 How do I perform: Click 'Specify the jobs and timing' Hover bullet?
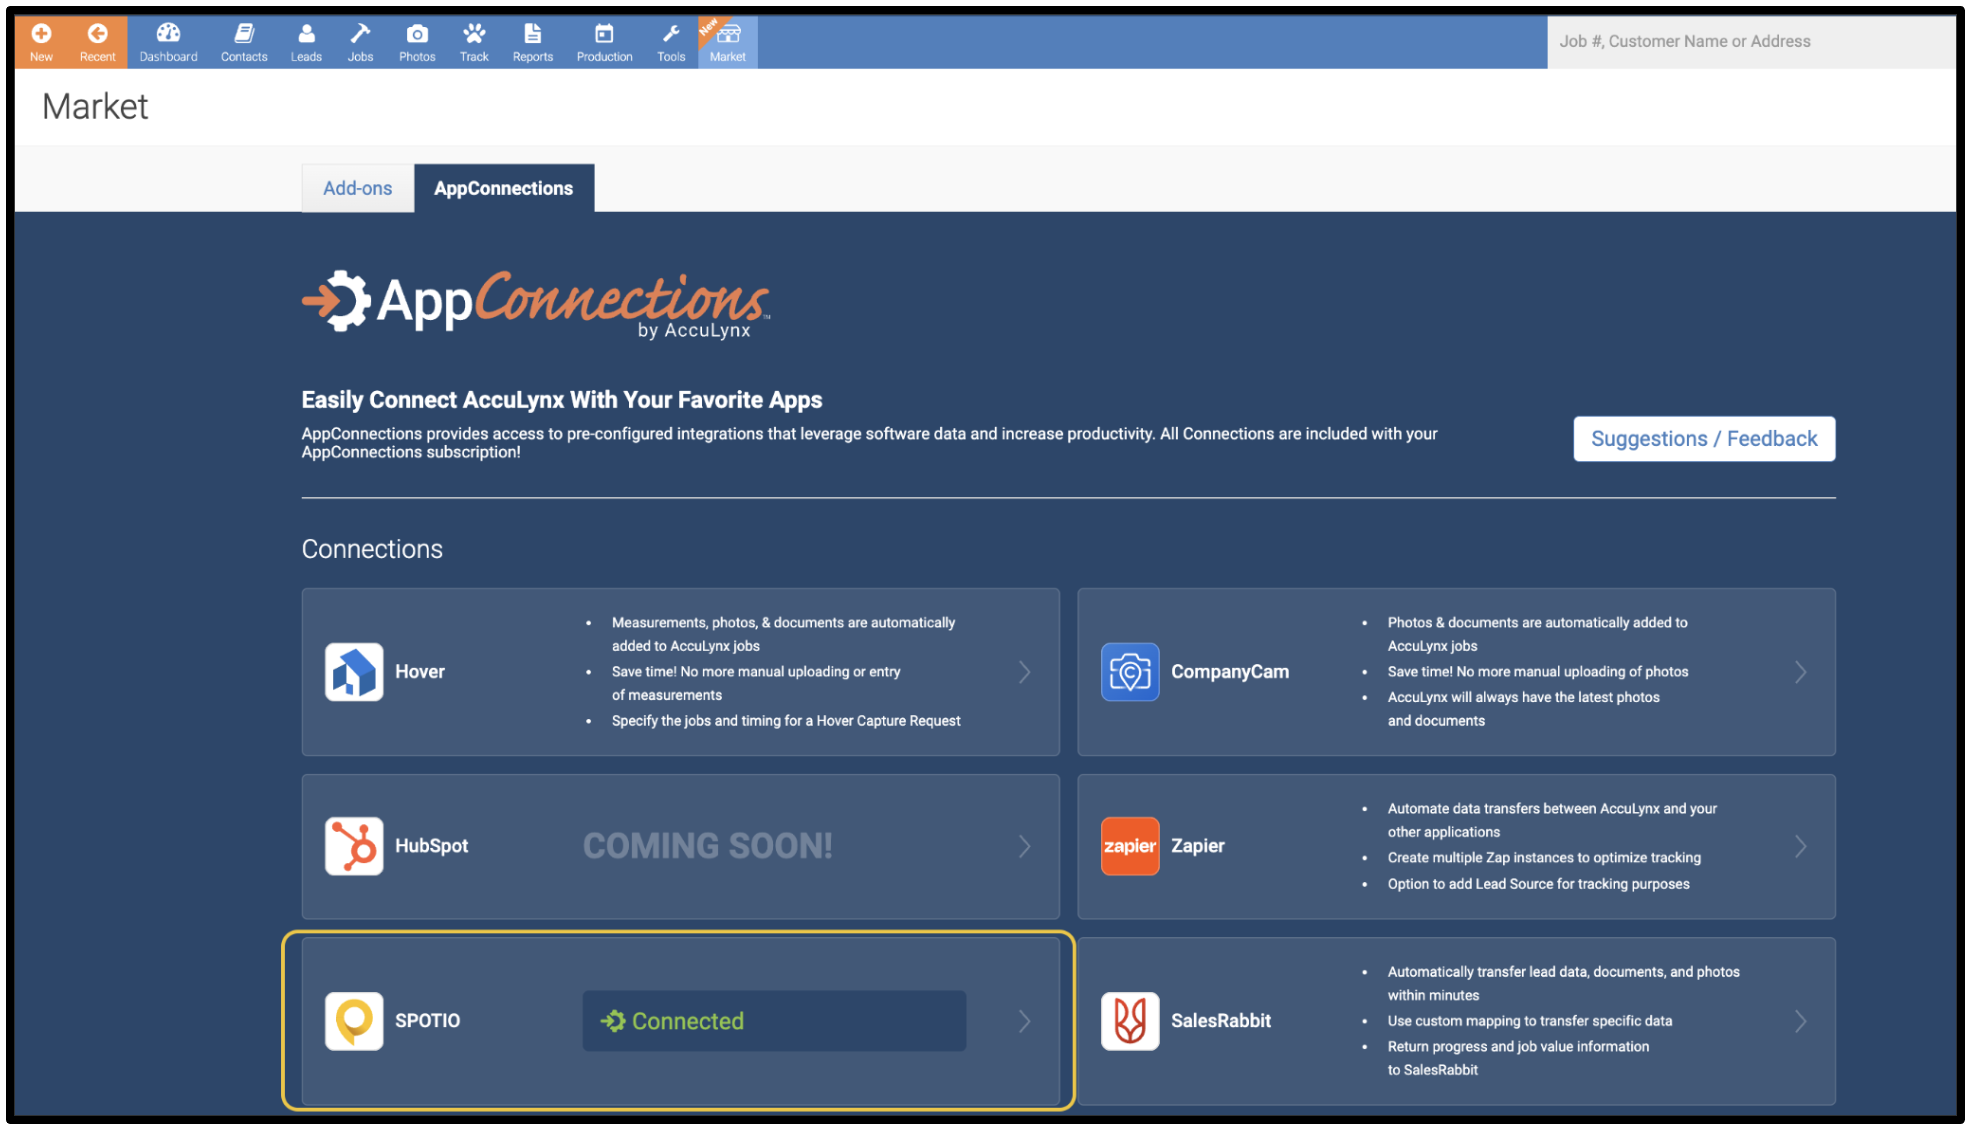click(787, 722)
